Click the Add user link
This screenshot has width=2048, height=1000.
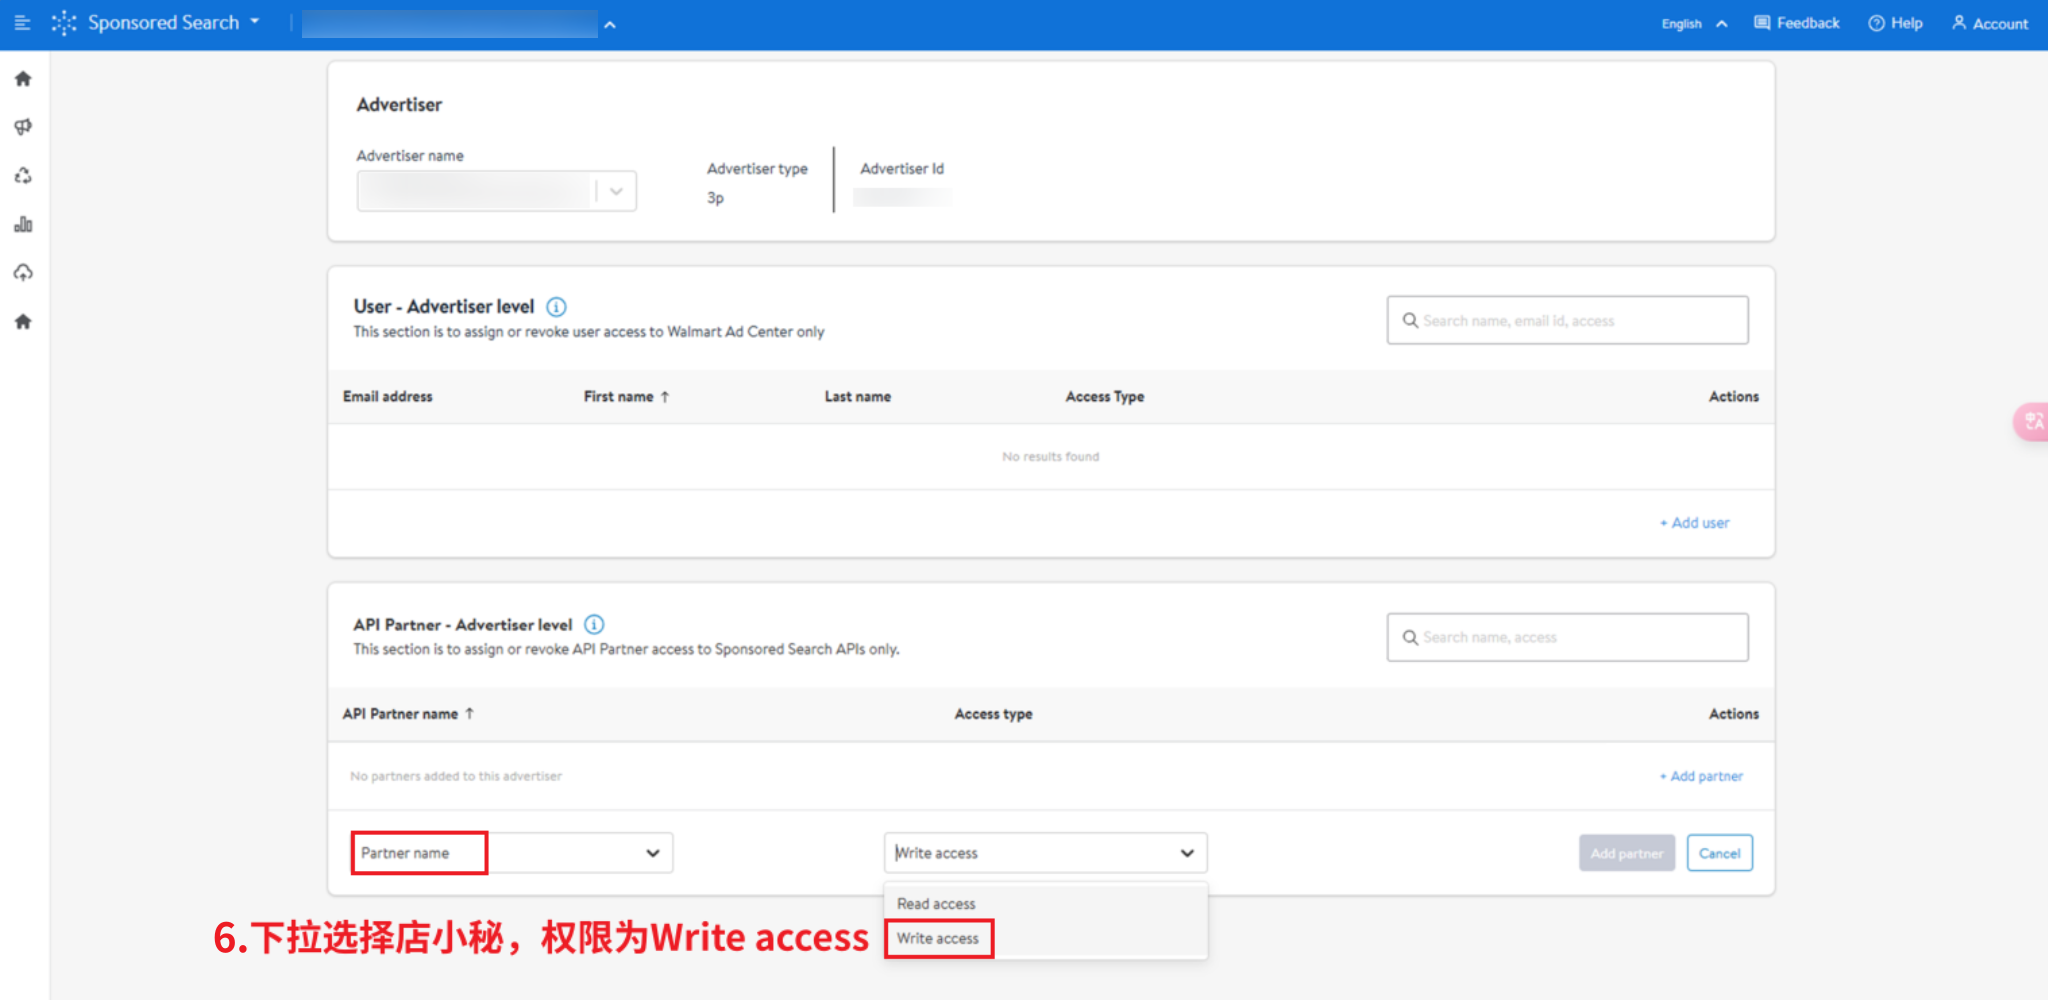(1695, 523)
